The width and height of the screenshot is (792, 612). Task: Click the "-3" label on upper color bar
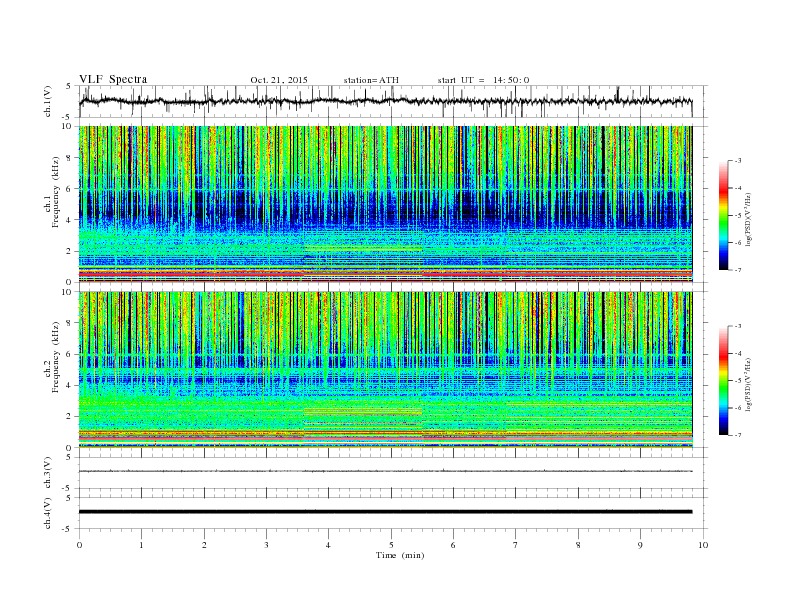coord(737,161)
